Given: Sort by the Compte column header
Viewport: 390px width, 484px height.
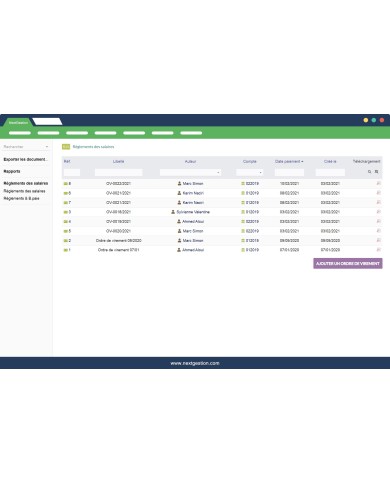Looking at the screenshot, I should (x=250, y=161).
